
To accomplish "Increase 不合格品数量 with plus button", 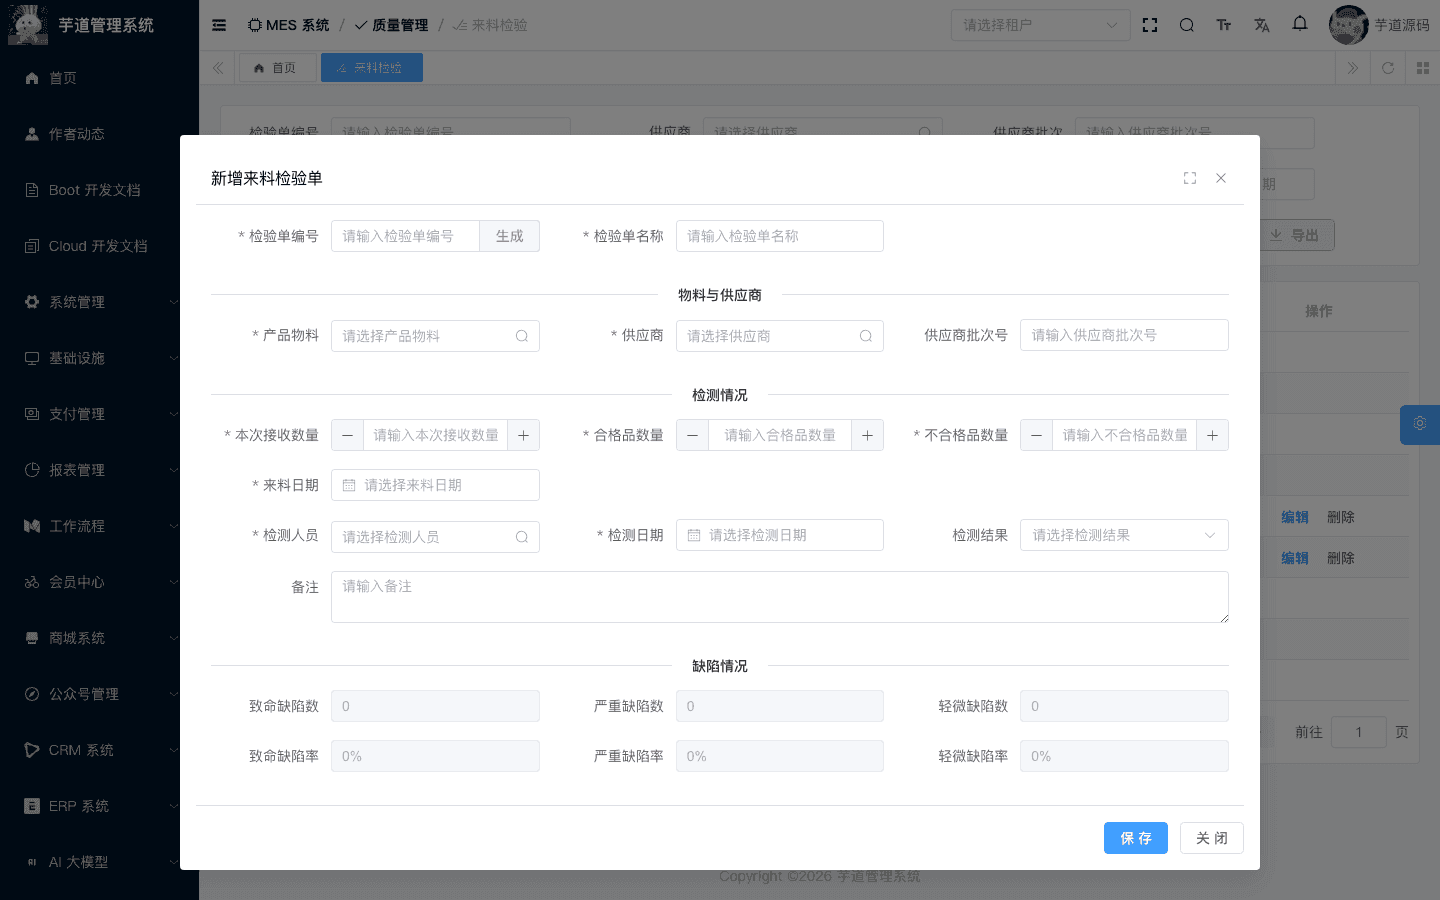I will 1212,435.
